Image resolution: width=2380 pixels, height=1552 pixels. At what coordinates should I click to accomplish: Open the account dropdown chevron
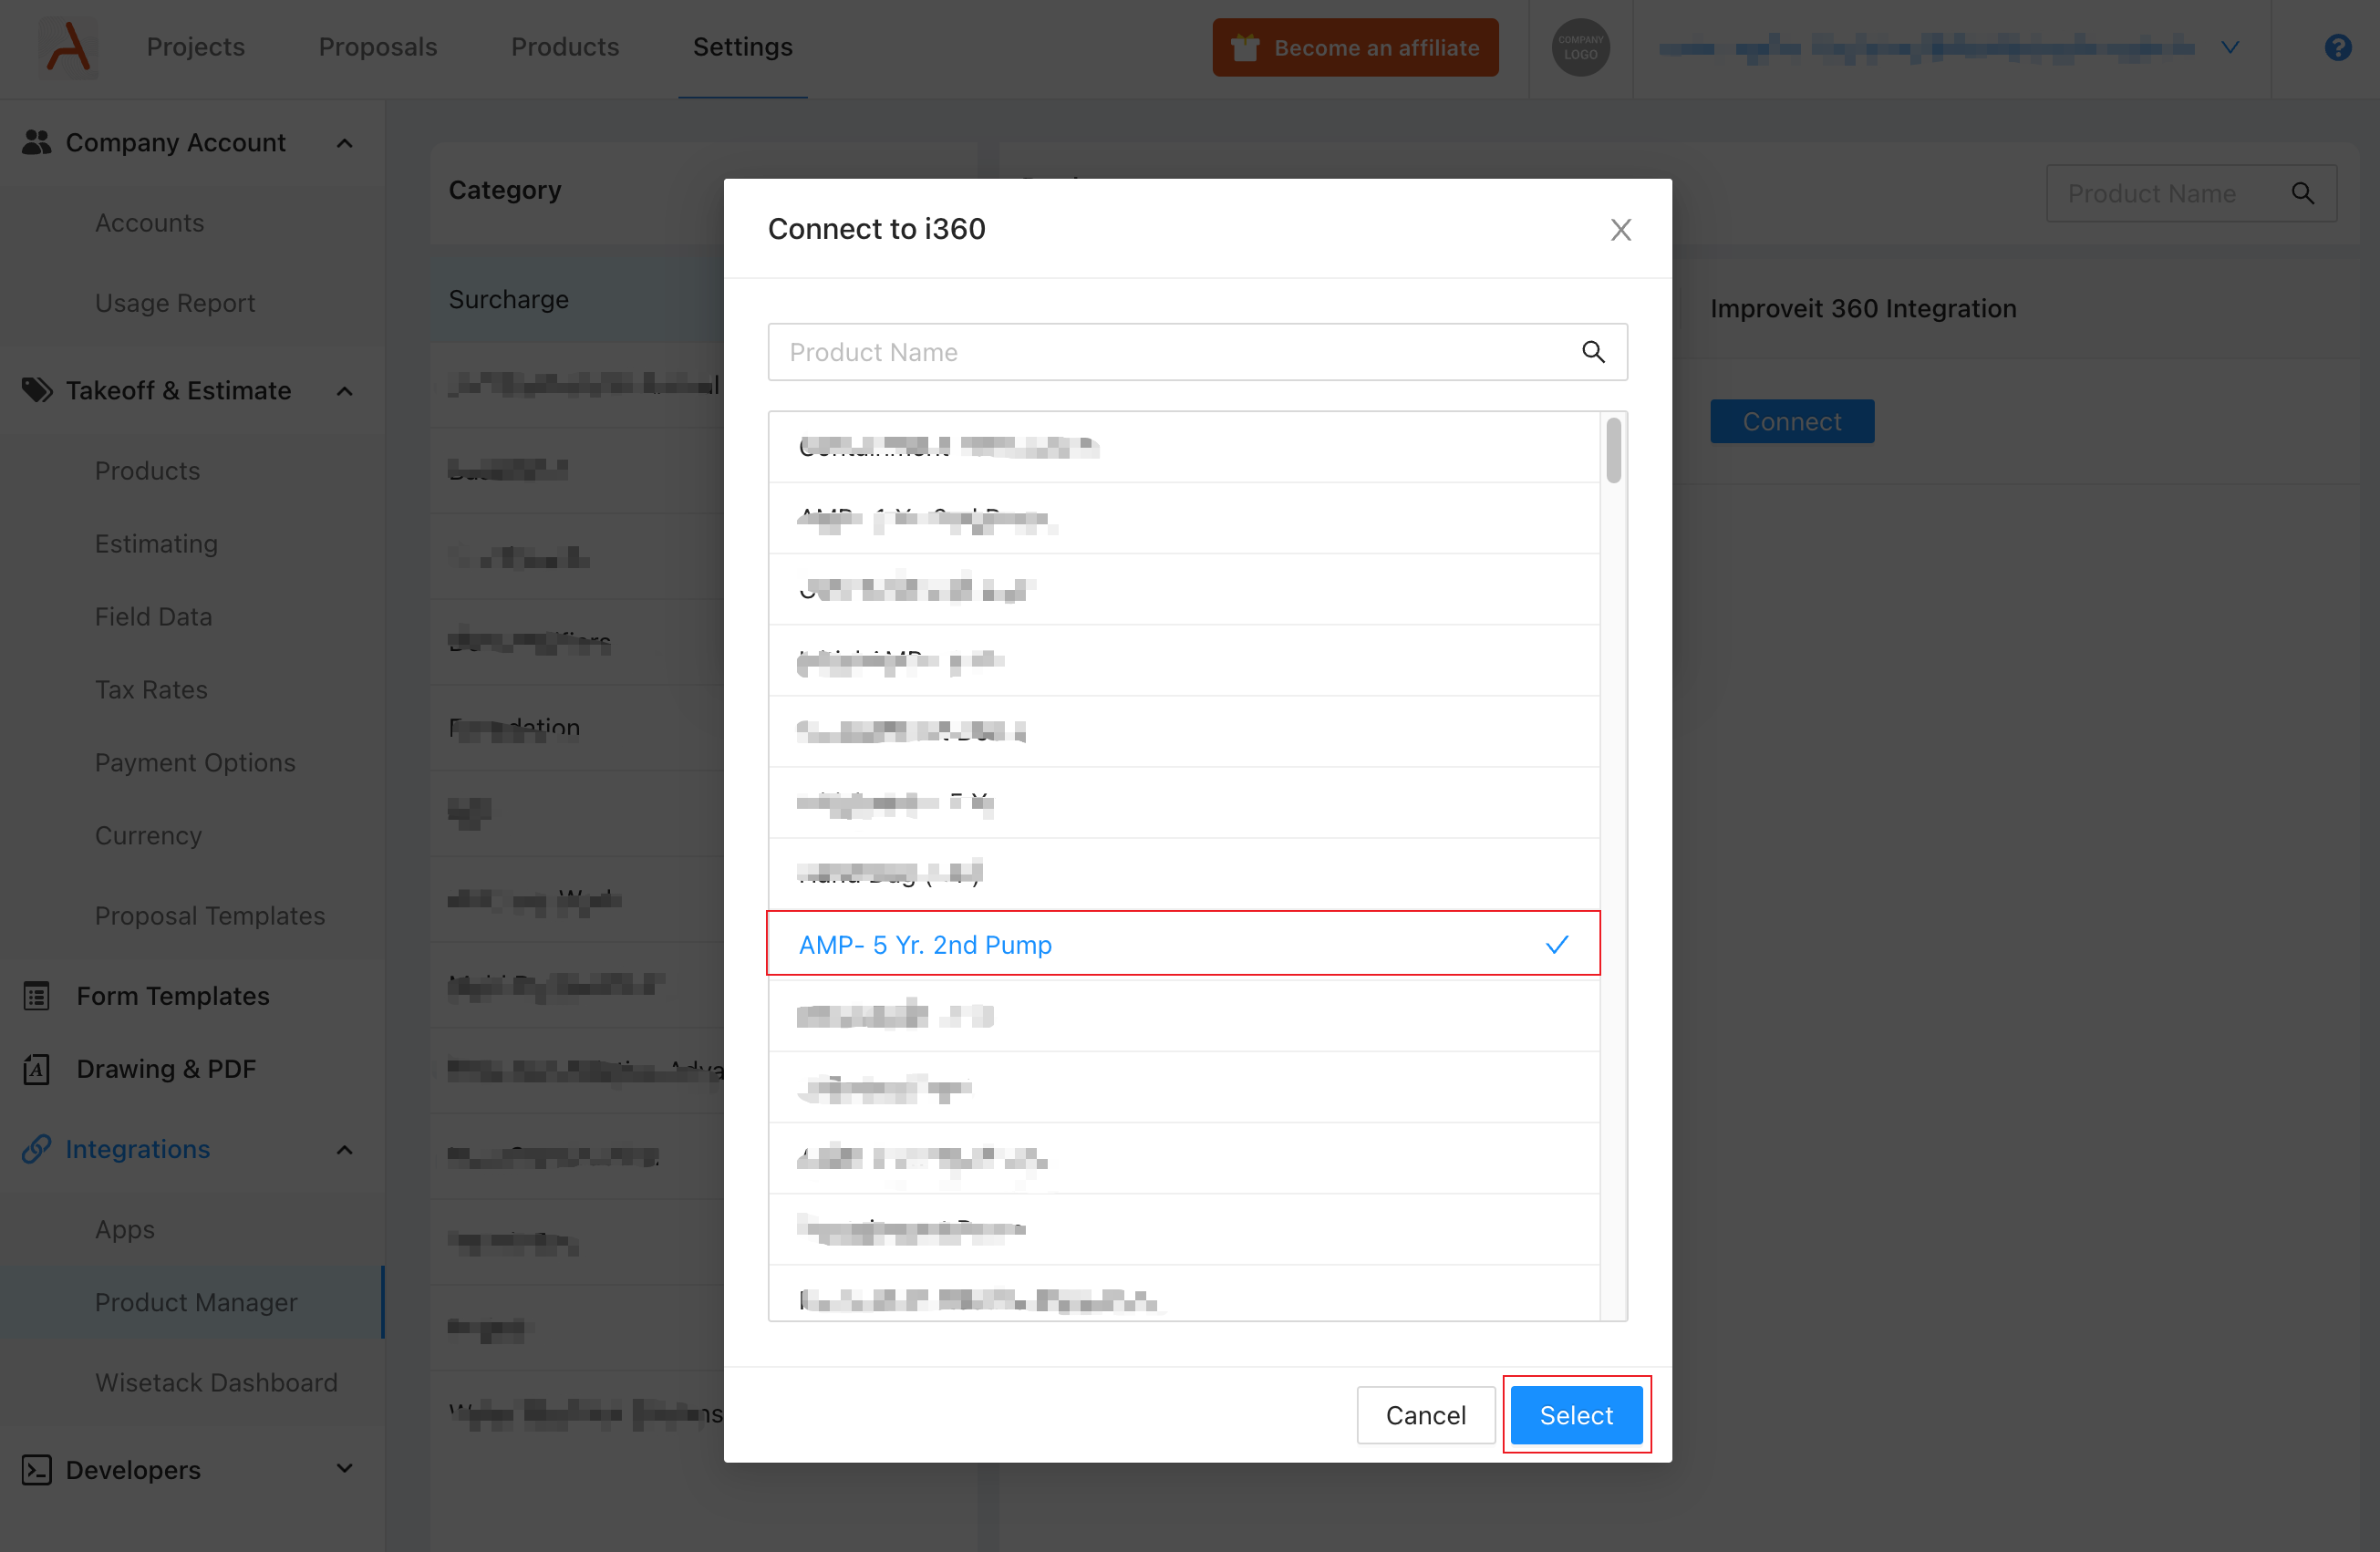2230,47
